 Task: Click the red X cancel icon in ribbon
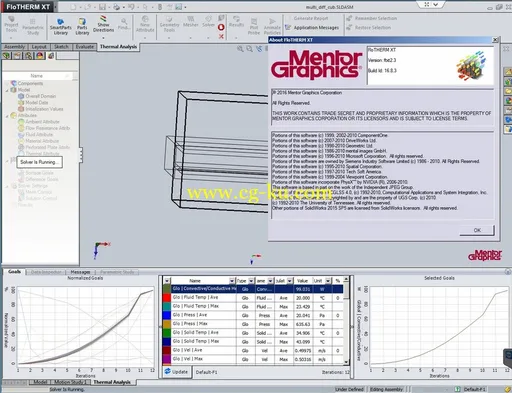(221, 36)
